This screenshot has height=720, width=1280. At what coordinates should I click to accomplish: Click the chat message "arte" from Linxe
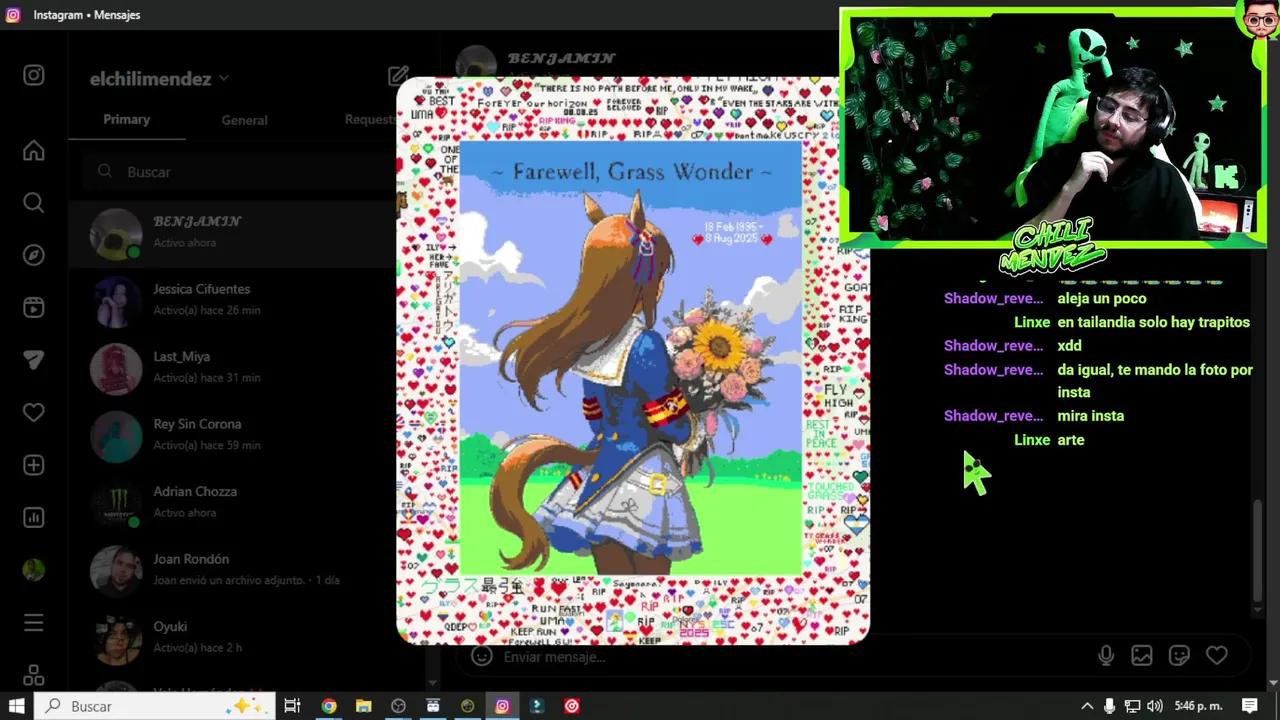pos(1071,440)
